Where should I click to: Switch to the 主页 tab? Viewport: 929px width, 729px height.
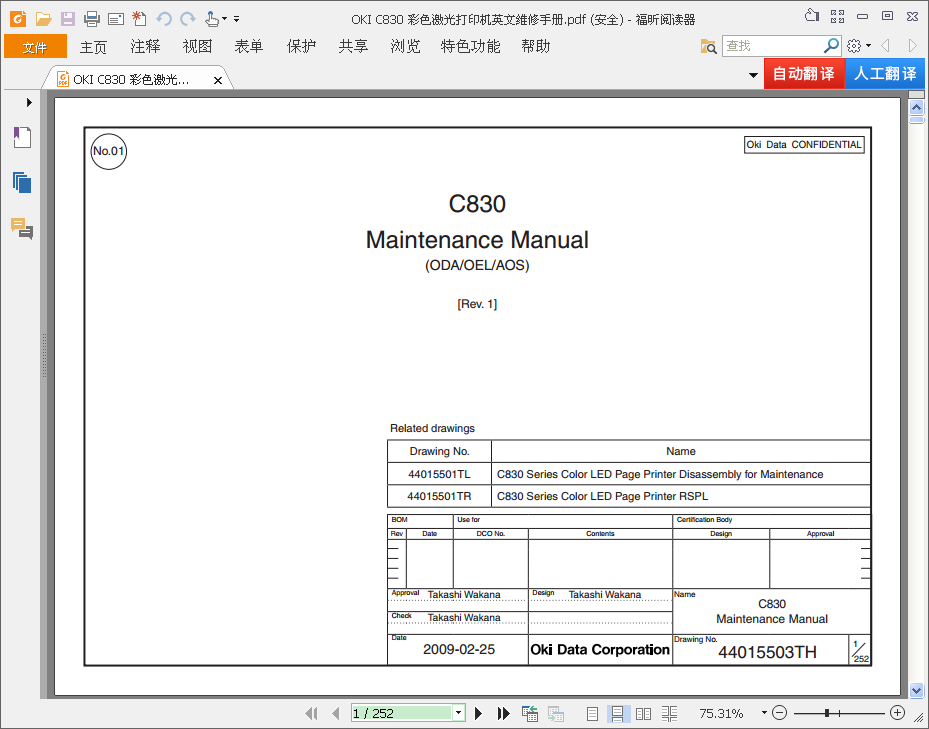coord(93,47)
